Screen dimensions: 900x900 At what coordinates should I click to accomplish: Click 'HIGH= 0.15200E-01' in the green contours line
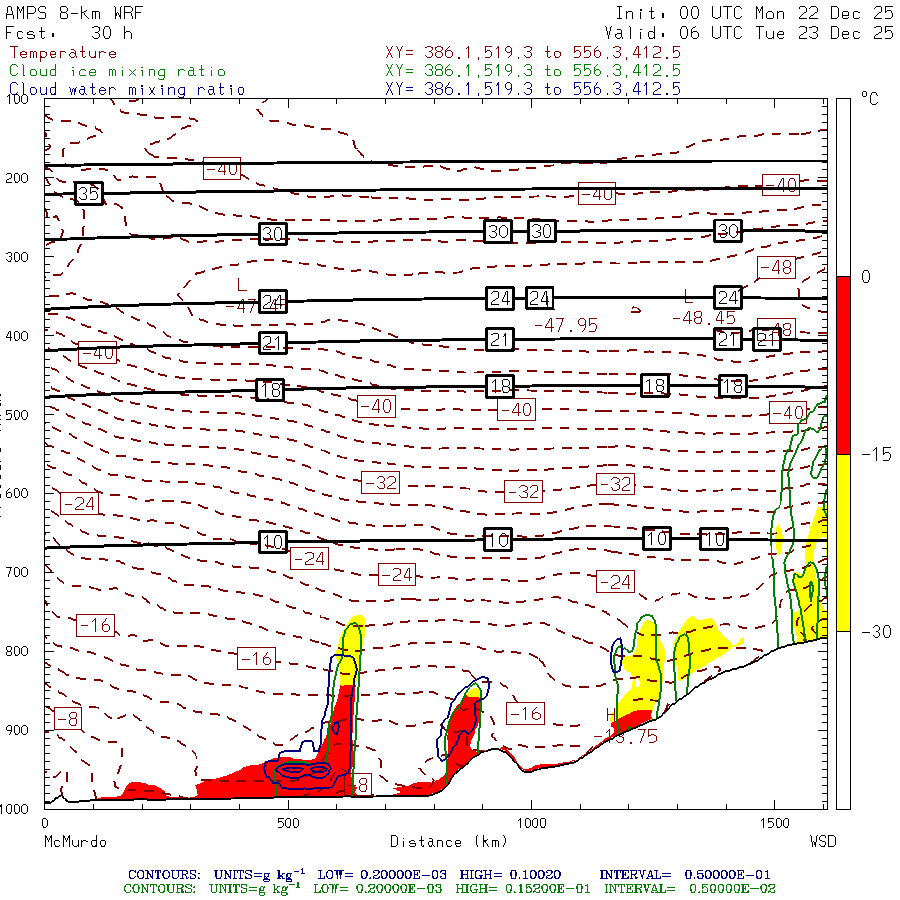click(522, 889)
